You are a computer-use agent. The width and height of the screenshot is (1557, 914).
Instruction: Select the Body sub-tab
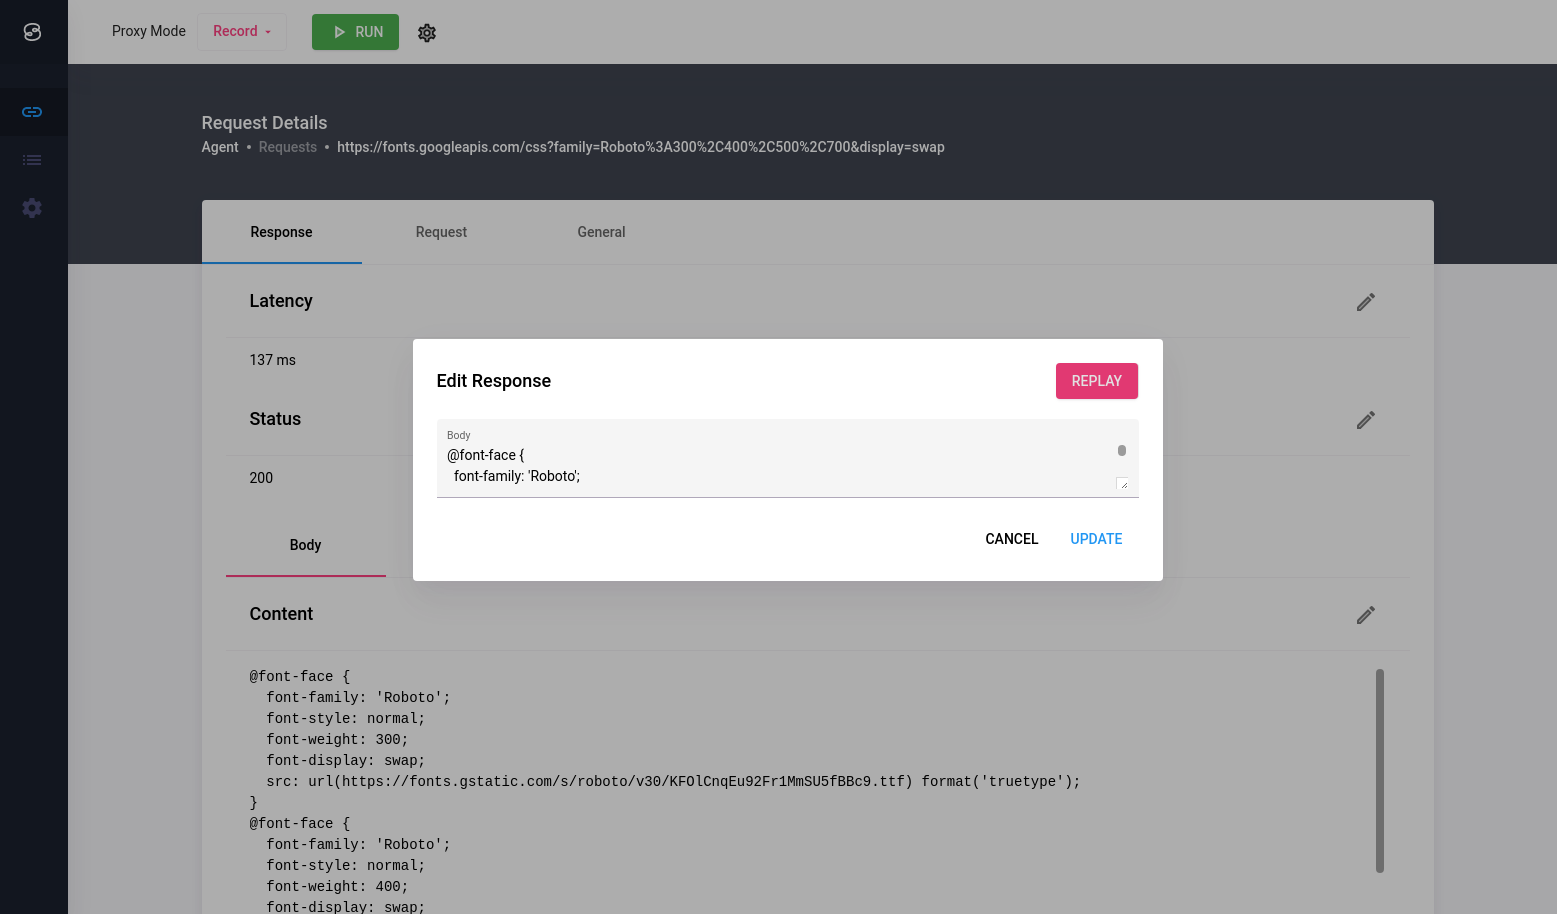point(305,545)
